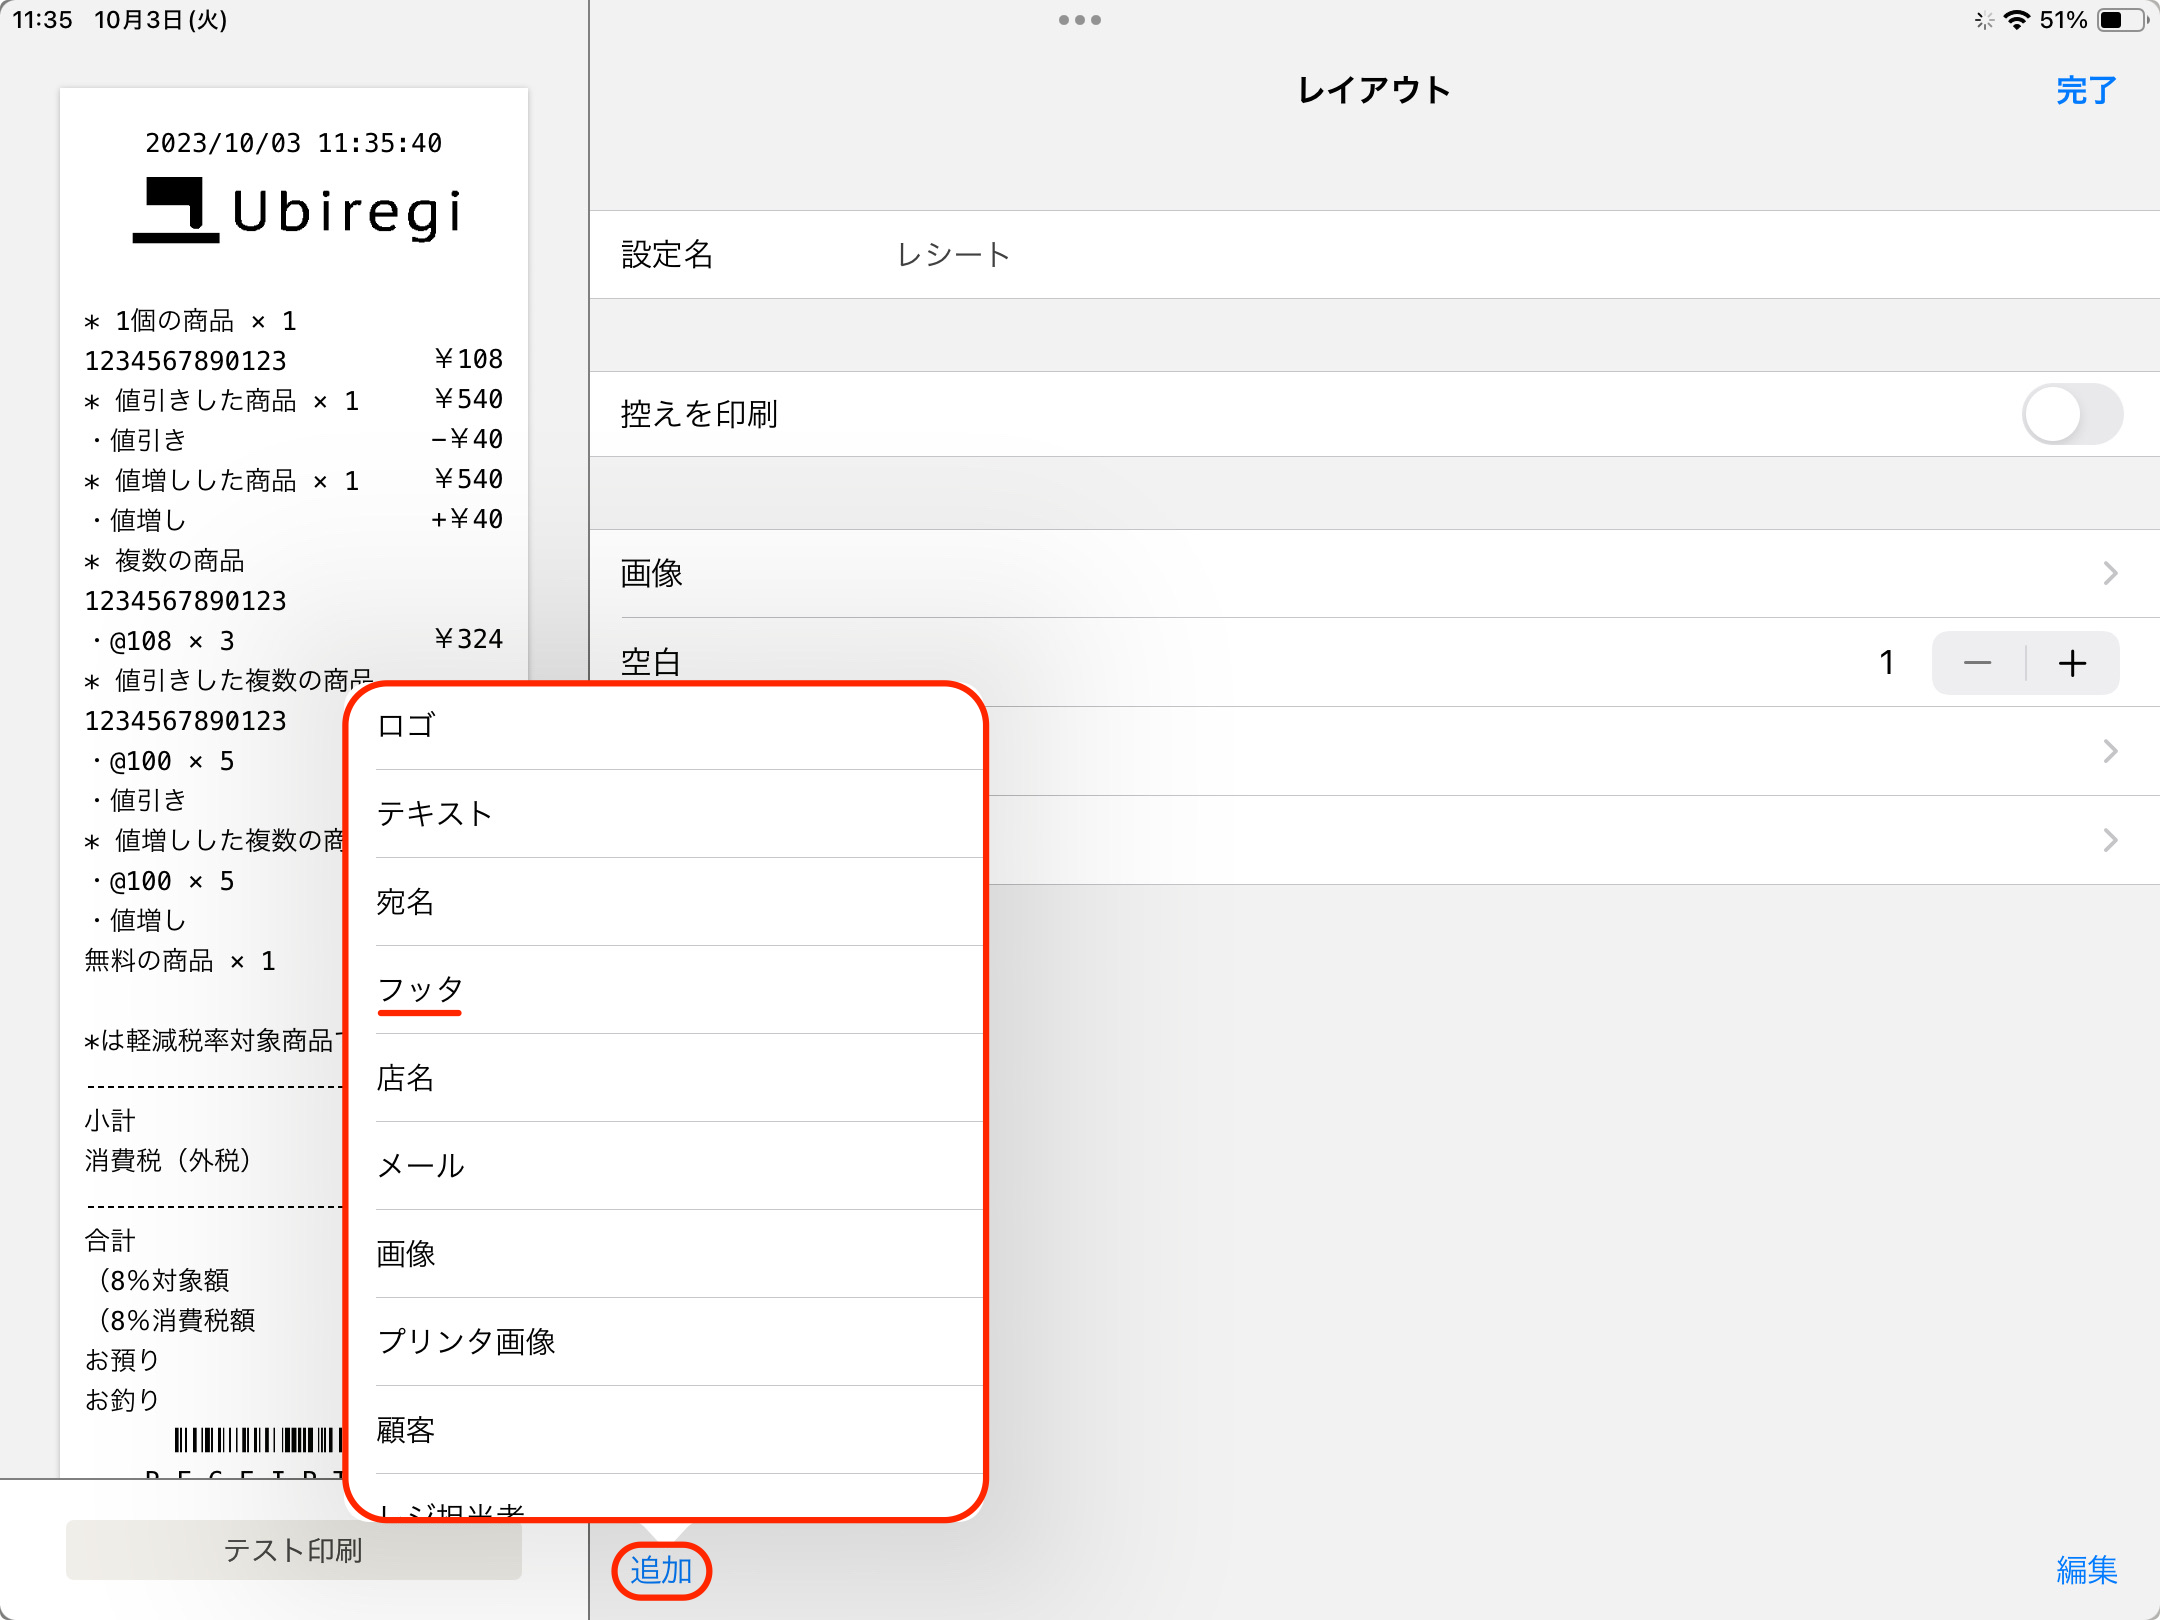Toggle the 控えを印刷 switch
The image size is (2160, 1620).
coord(2072,414)
